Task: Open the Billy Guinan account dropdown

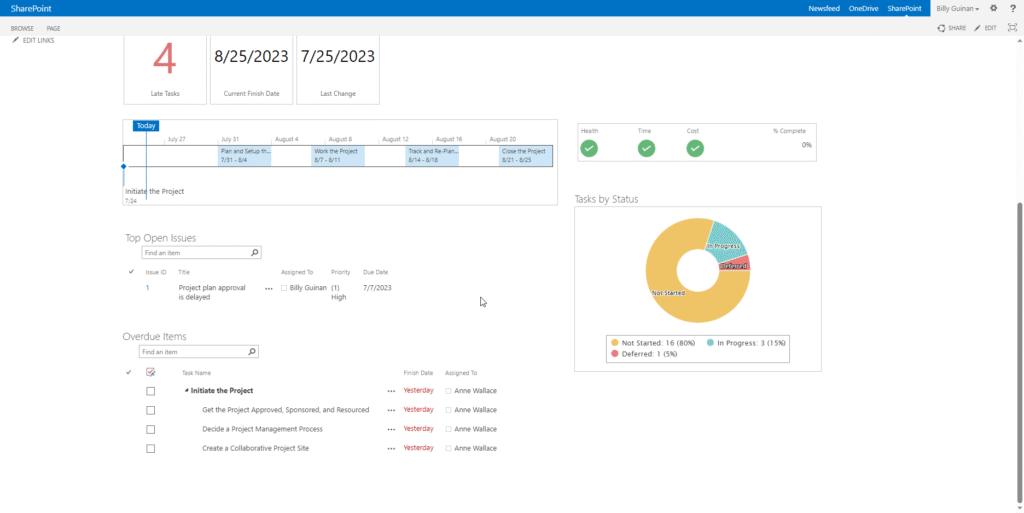Action: (x=957, y=8)
